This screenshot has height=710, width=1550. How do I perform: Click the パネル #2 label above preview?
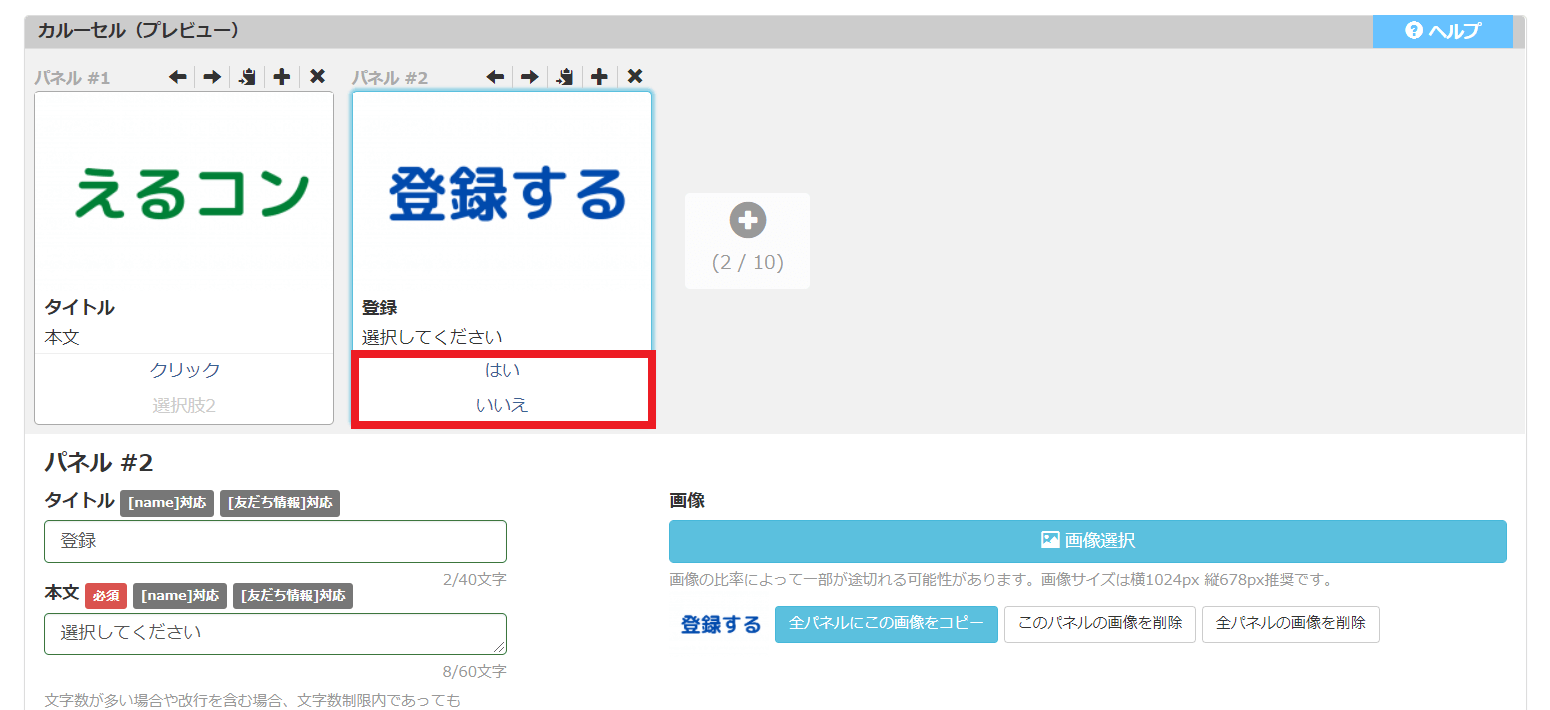(x=390, y=78)
